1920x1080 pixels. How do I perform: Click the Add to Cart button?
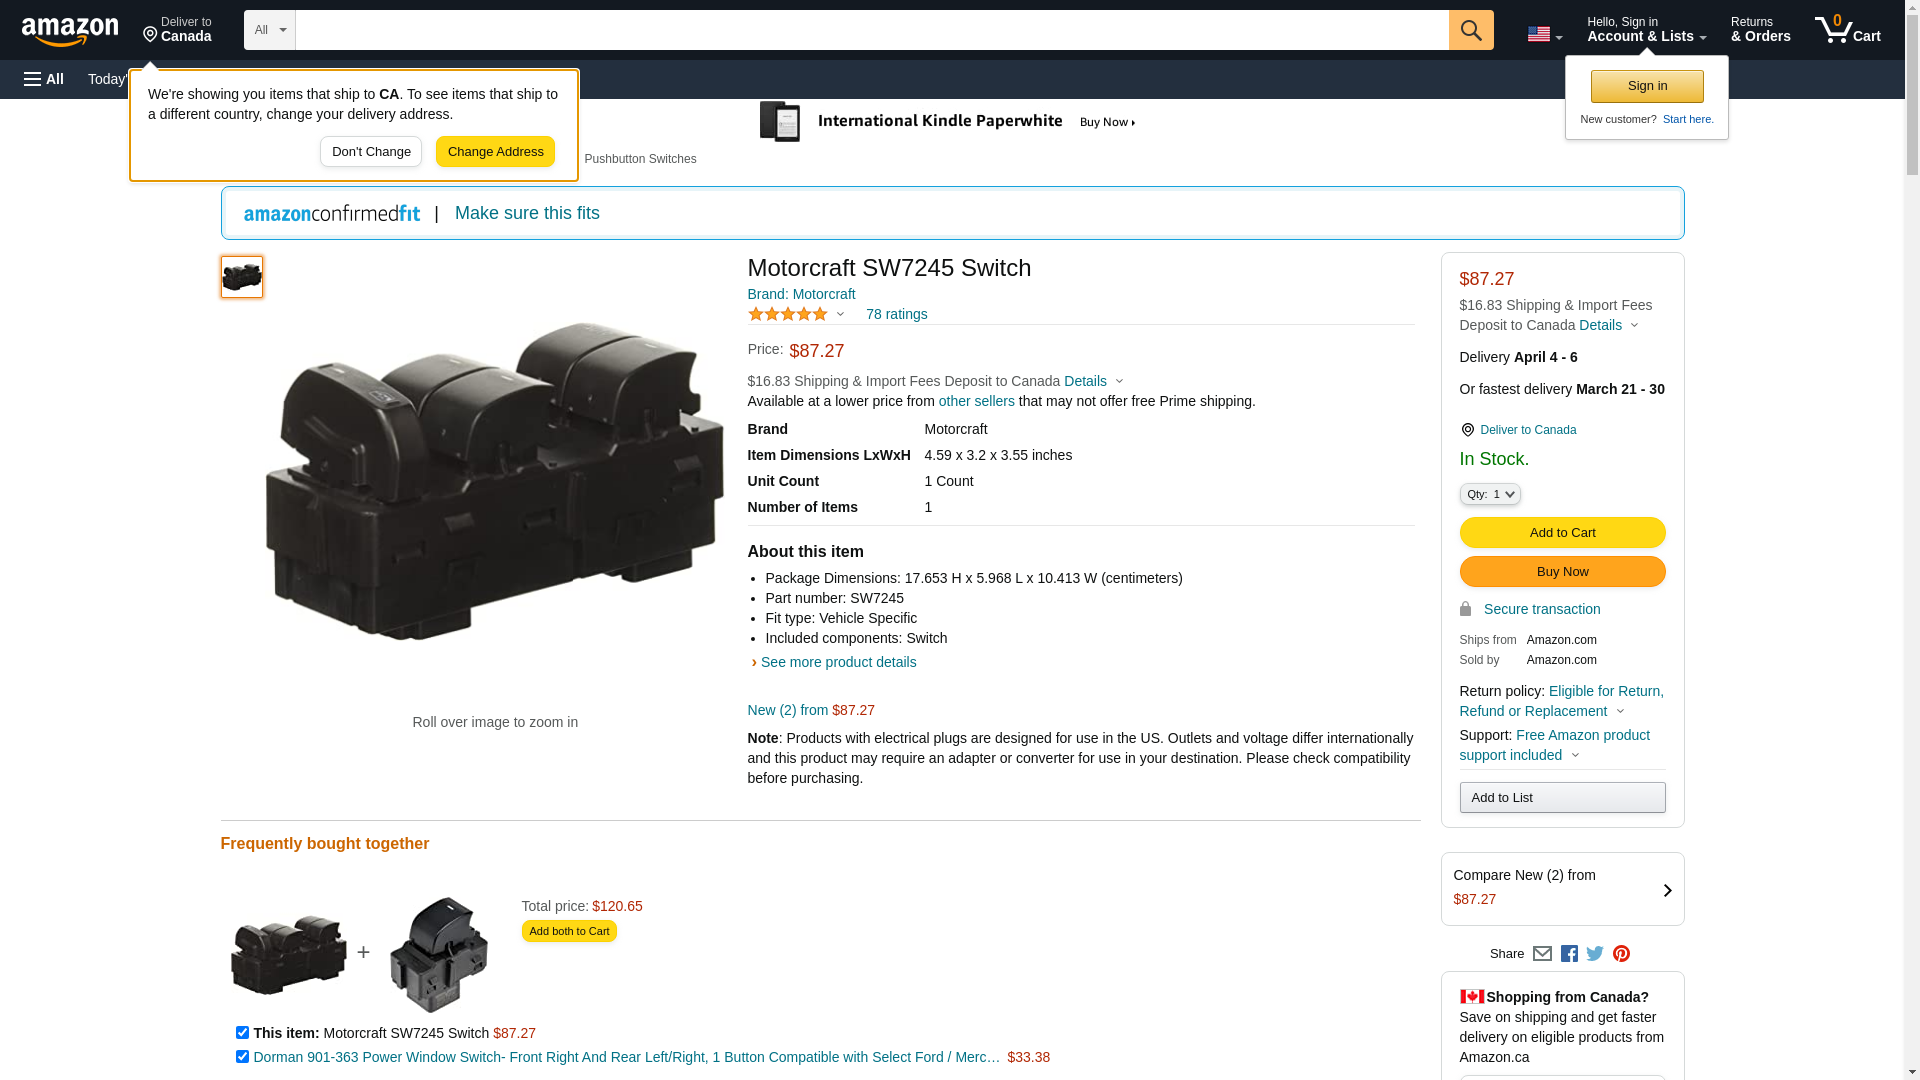[1562, 533]
